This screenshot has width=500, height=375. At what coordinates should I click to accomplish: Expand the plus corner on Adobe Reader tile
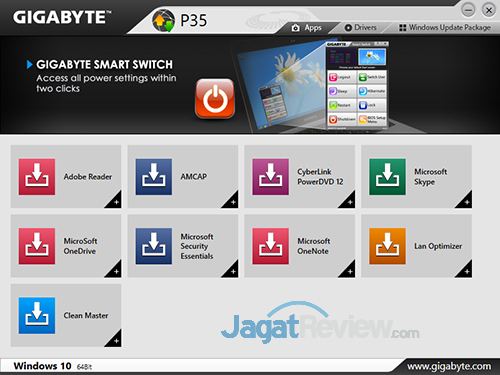pyautogui.click(x=115, y=201)
